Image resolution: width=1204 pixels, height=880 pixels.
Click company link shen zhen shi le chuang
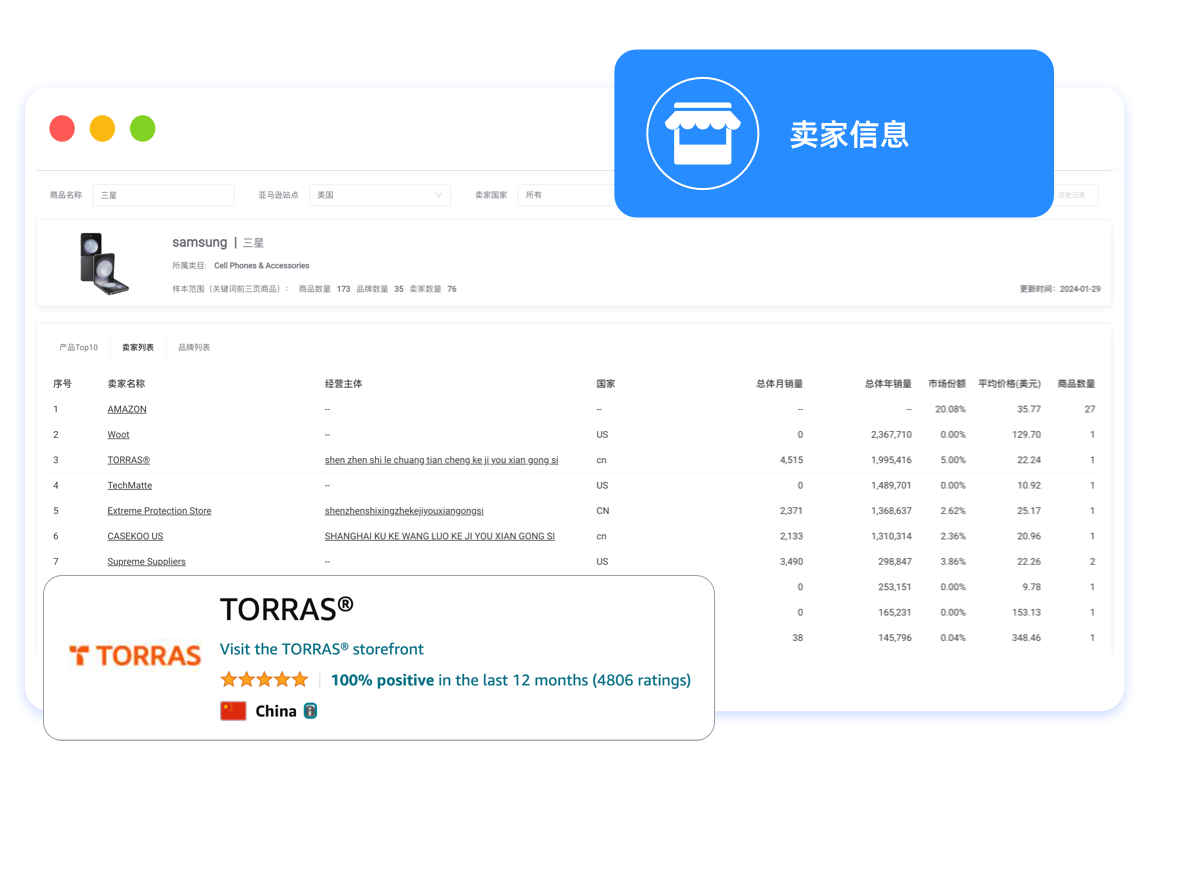(441, 460)
